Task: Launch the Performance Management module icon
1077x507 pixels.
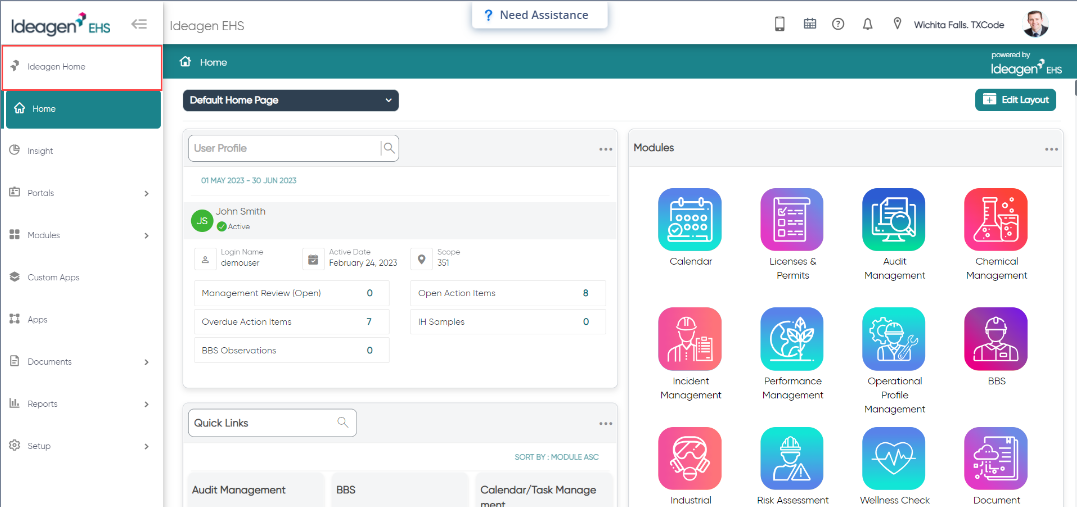Action: (x=792, y=339)
